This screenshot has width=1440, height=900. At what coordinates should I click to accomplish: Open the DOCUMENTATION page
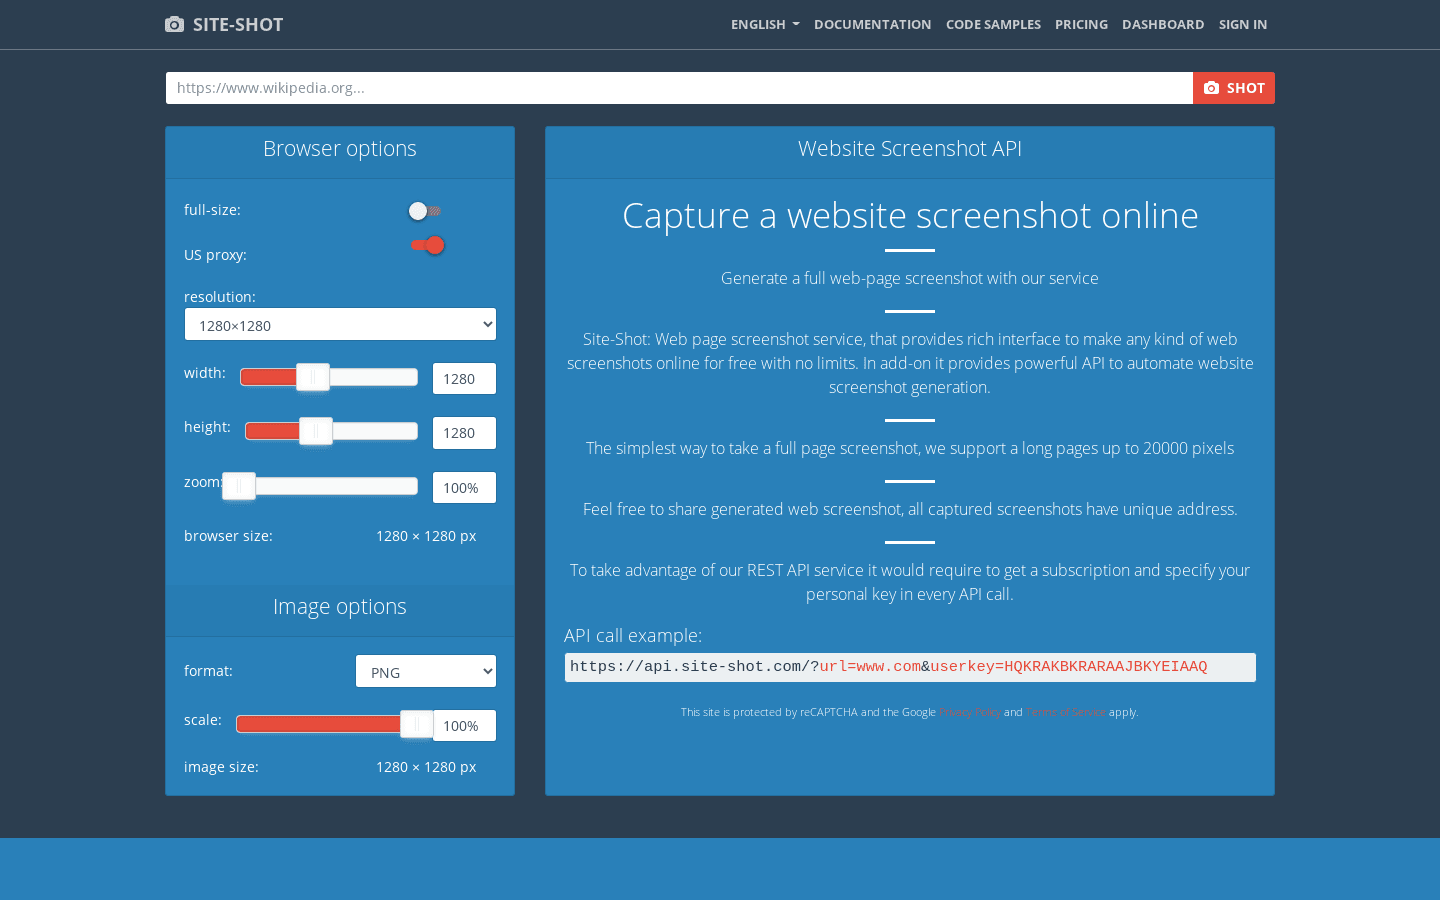pos(872,24)
